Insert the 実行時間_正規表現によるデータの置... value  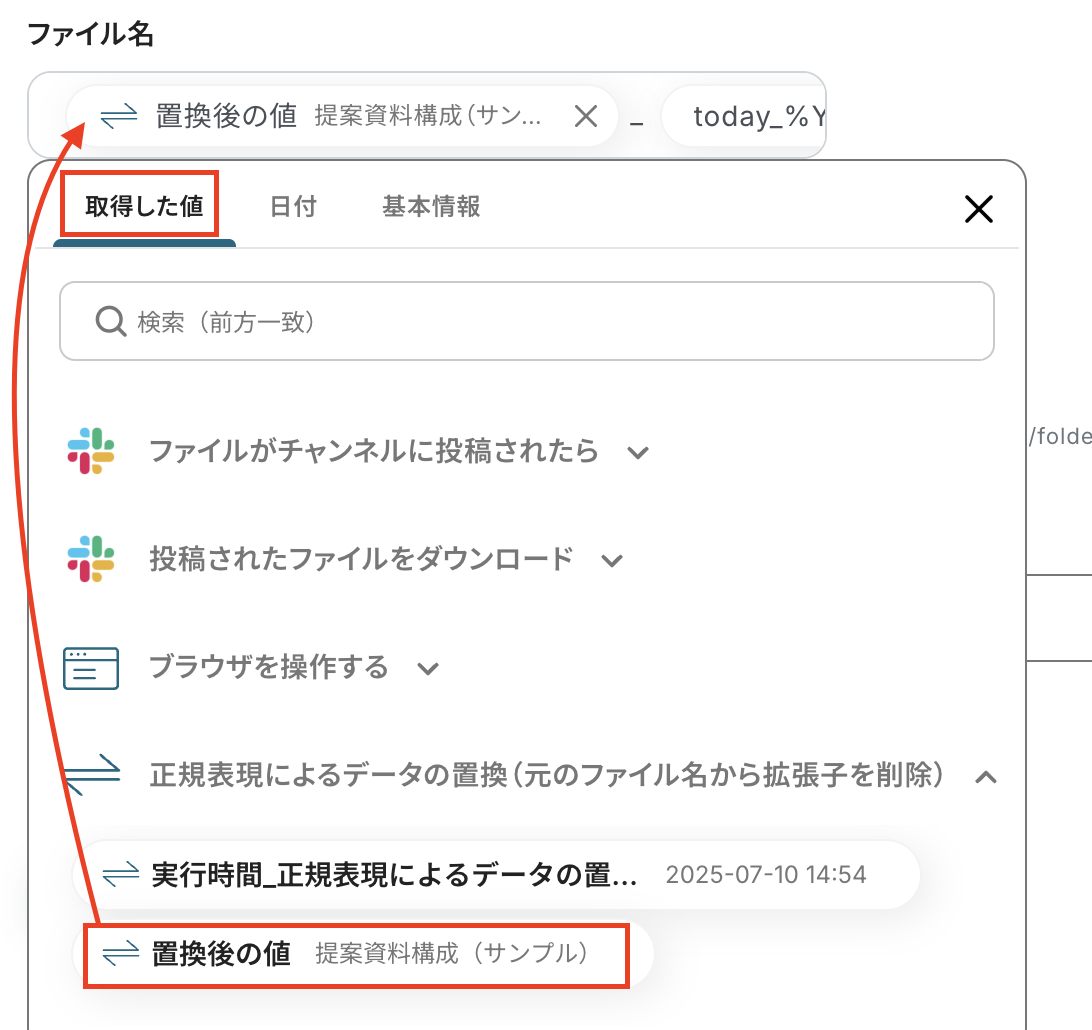496,875
